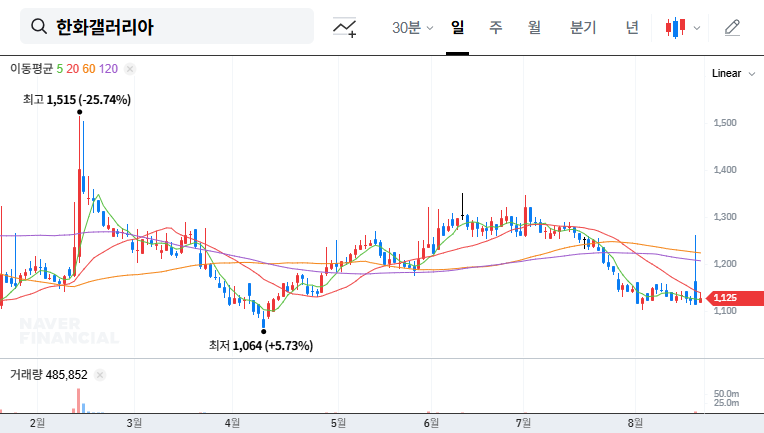Click the 1,300 price axis label
The image size is (764, 433).
coord(725,217)
